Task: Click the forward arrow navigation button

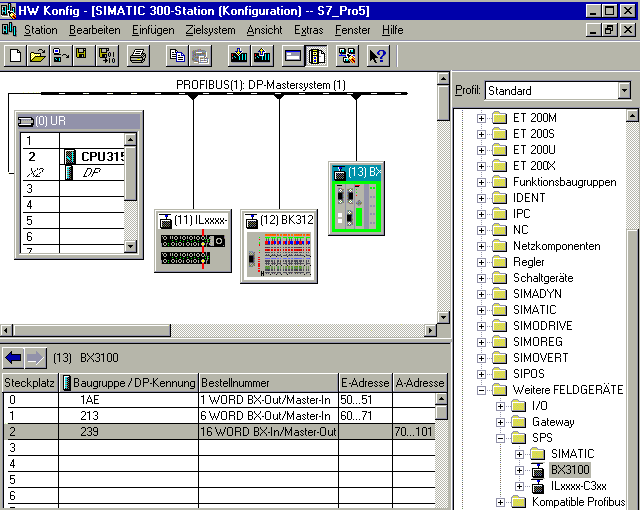Action: coord(36,358)
